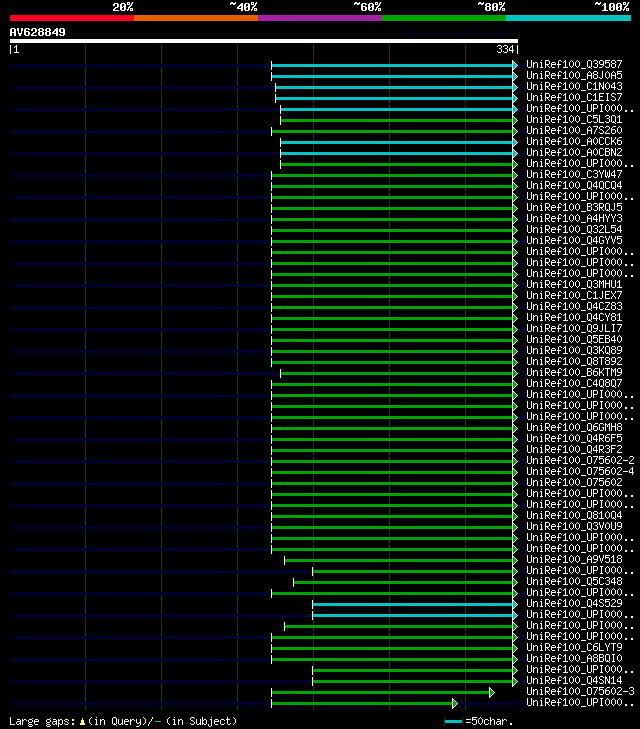Select the UniRef100_A4HYY3 label

click(x=574, y=219)
